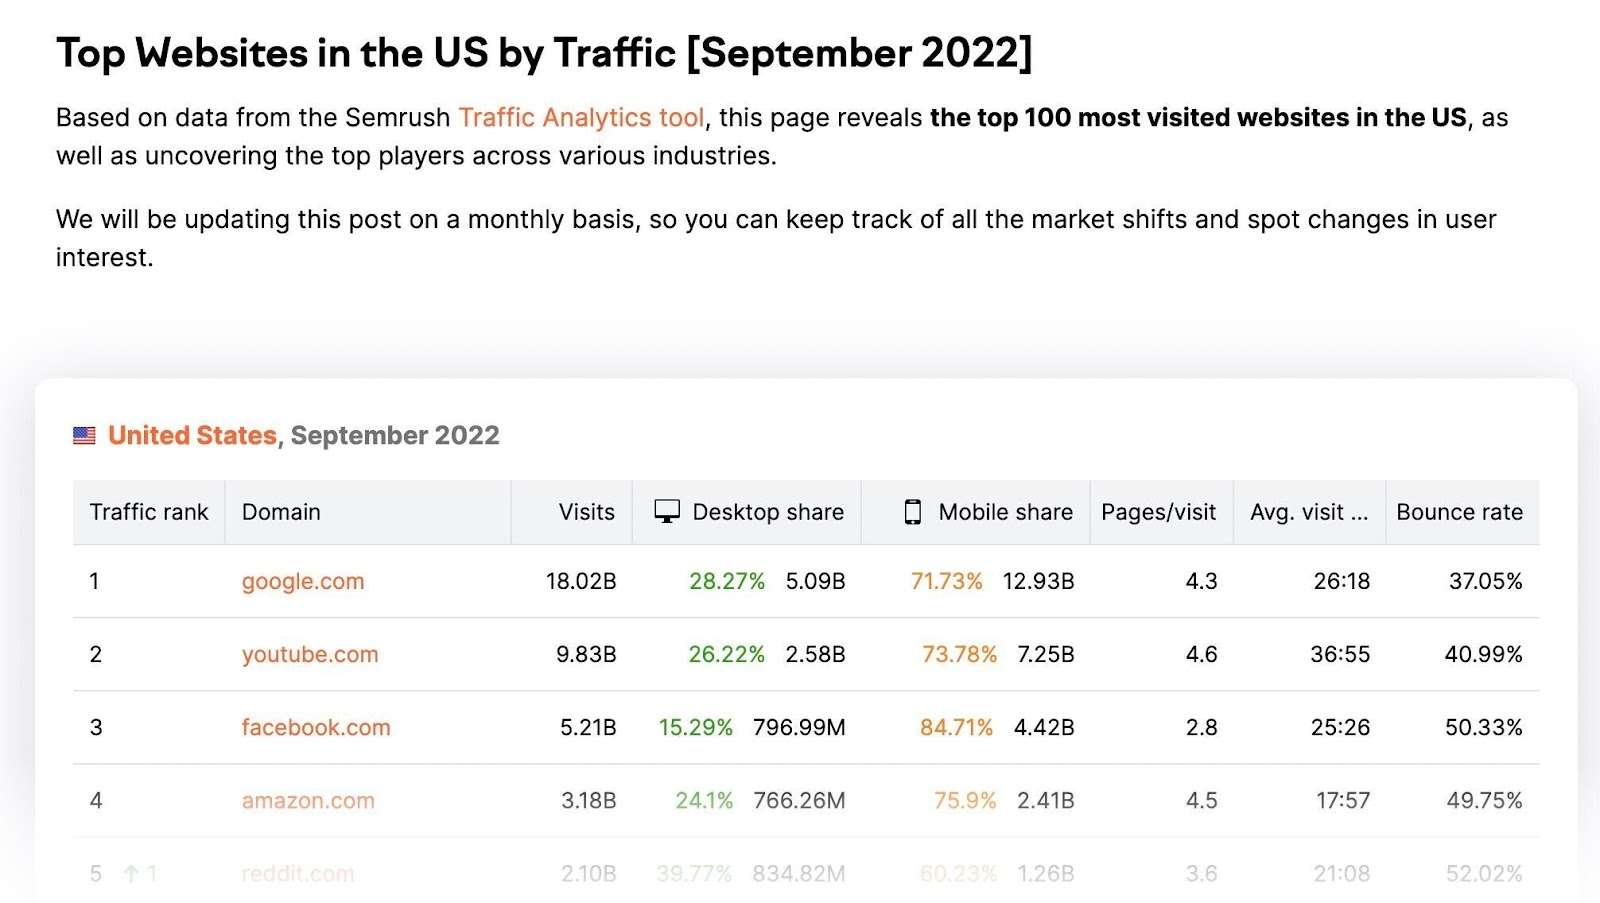This screenshot has width=1600, height=903.
Task: Click facebook.com mobile share 84.71%
Action: pyautogui.click(x=957, y=727)
